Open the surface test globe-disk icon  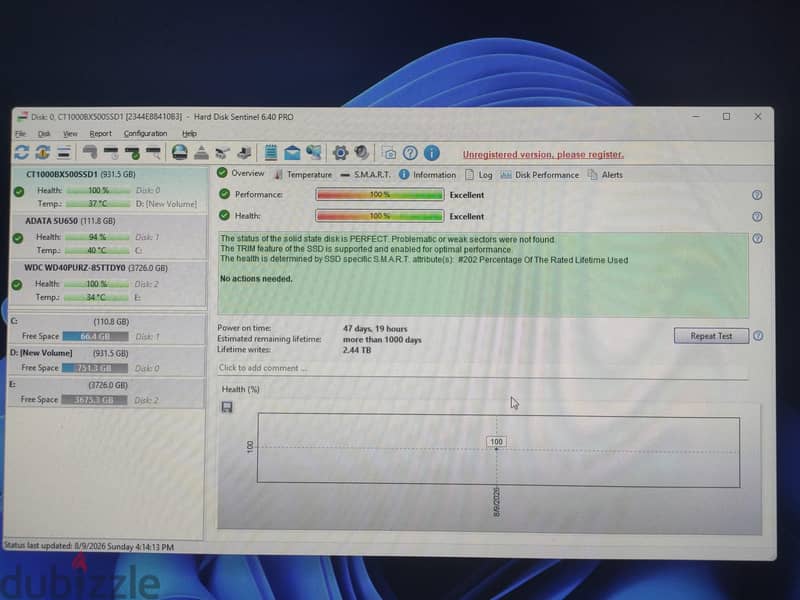coord(179,152)
